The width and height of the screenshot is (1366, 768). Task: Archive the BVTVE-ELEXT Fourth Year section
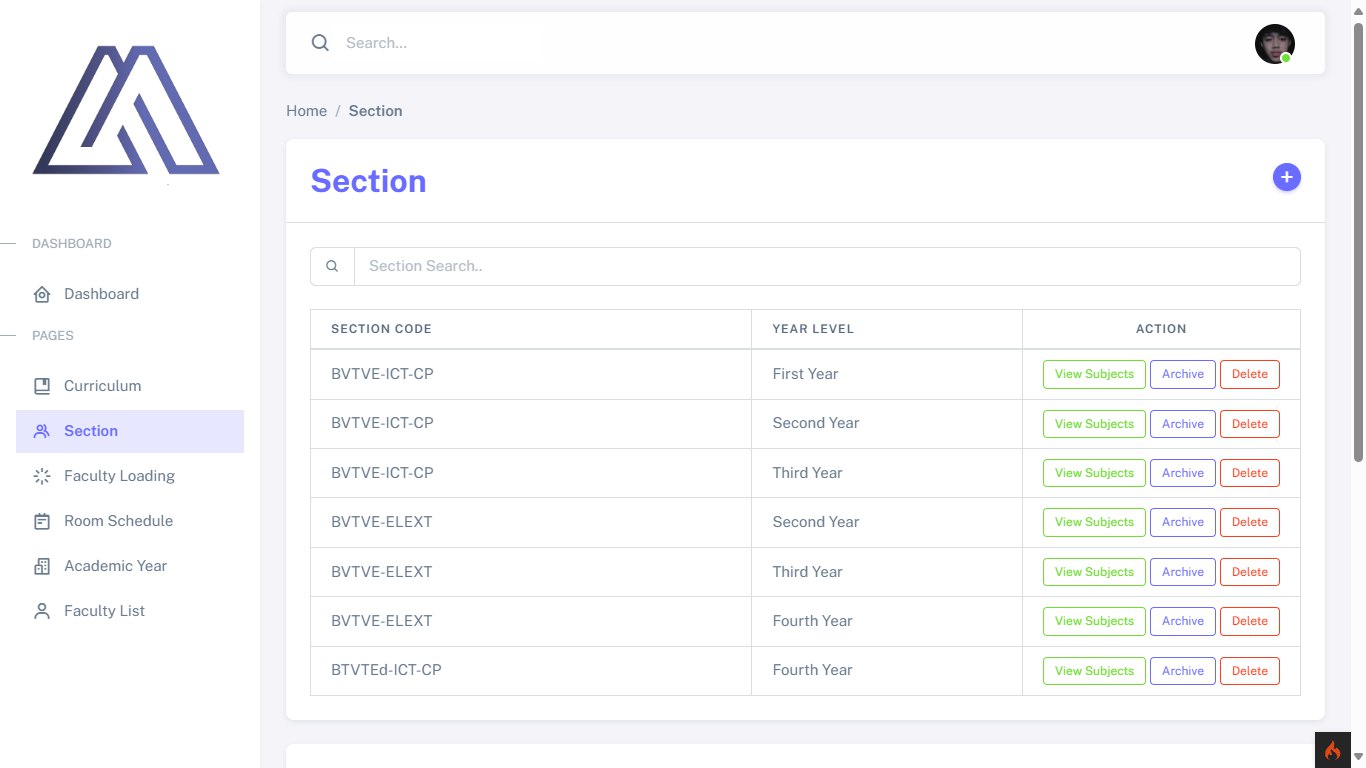[x=1183, y=621]
